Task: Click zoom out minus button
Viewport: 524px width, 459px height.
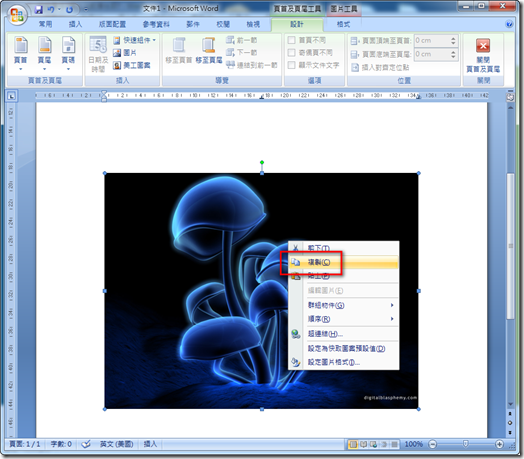Action: (x=432, y=444)
